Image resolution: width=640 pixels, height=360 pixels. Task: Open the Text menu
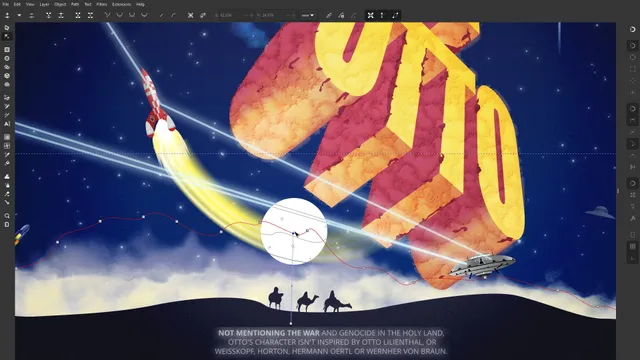click(x=88, y=4)
